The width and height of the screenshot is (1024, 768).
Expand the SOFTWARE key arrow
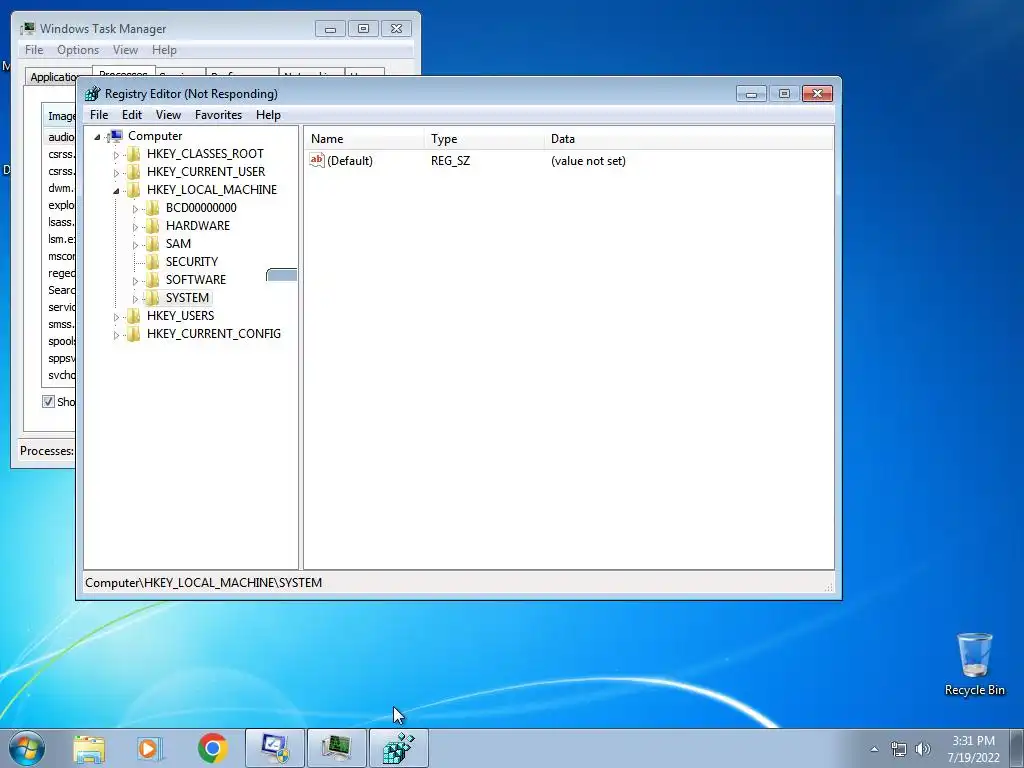(135, 281)
